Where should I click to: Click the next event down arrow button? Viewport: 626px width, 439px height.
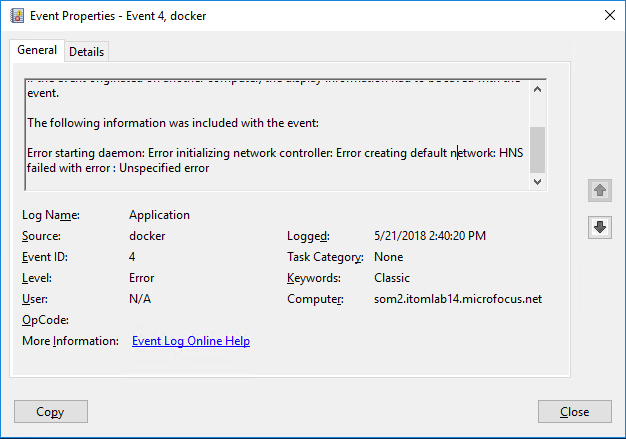point(600,227)
